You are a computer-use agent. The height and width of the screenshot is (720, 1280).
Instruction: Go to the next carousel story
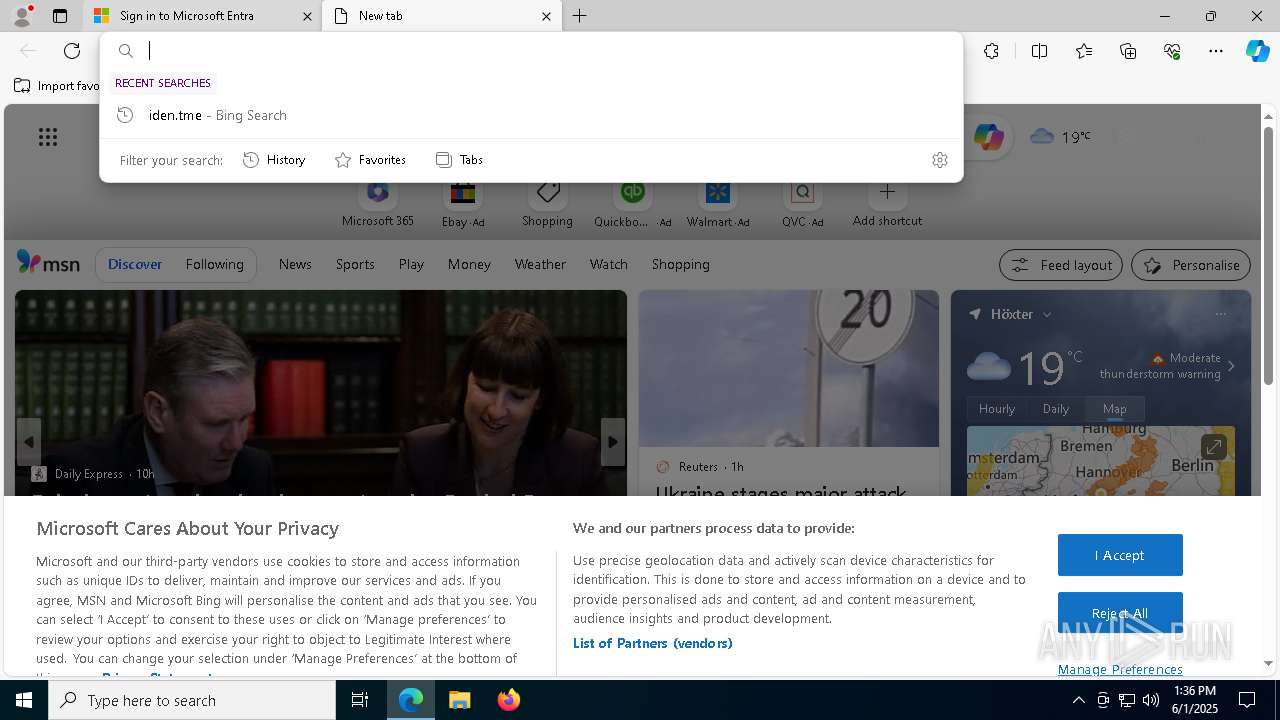(x=613, y=442)
